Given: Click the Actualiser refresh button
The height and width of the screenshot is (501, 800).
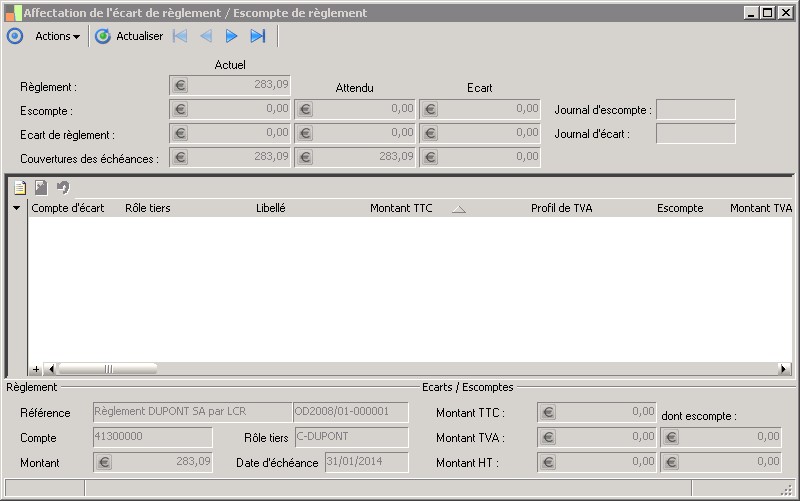Looking at the screenshot, I should click(129, 36).
